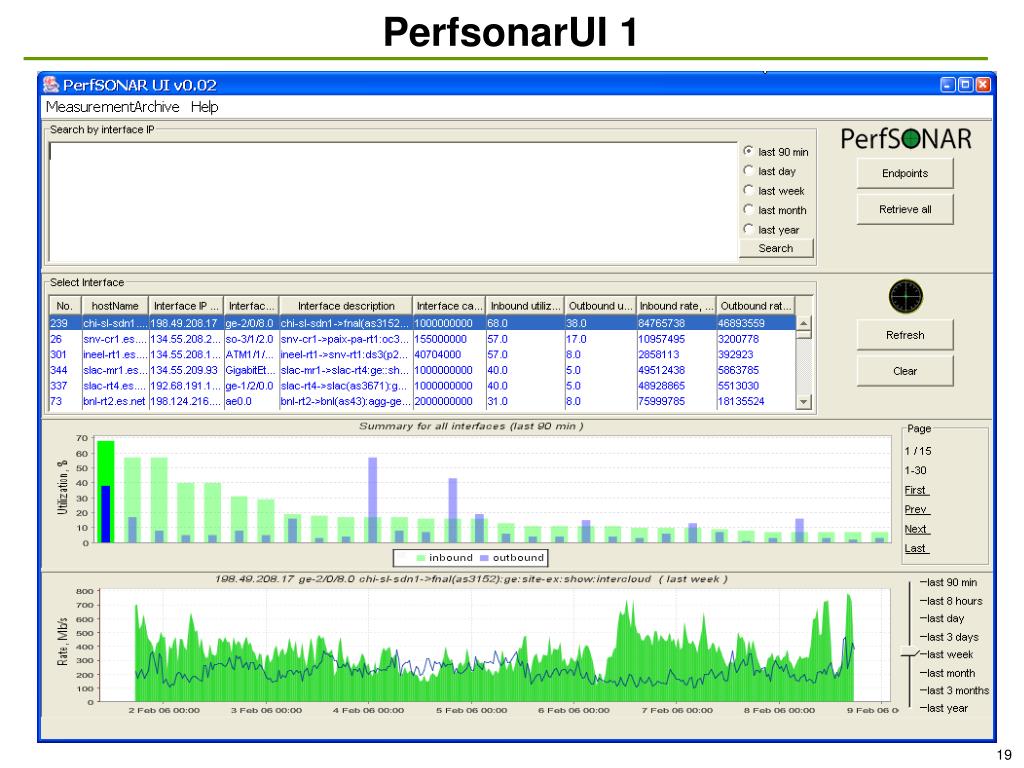Click the tallest highlighted first bar in summary chart
This screenshot has height=768, width=1024.
click(106, 491)
